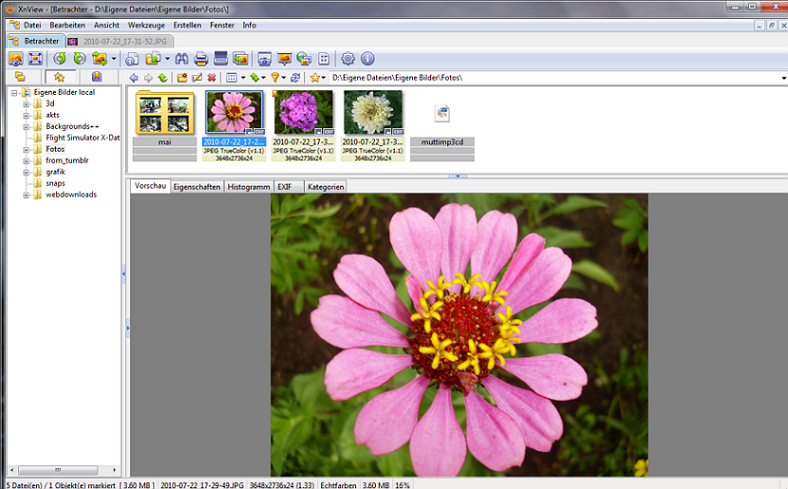Click the binoculars search icon
The height and width of the screenshot is (489, 788).
[181, 59]
